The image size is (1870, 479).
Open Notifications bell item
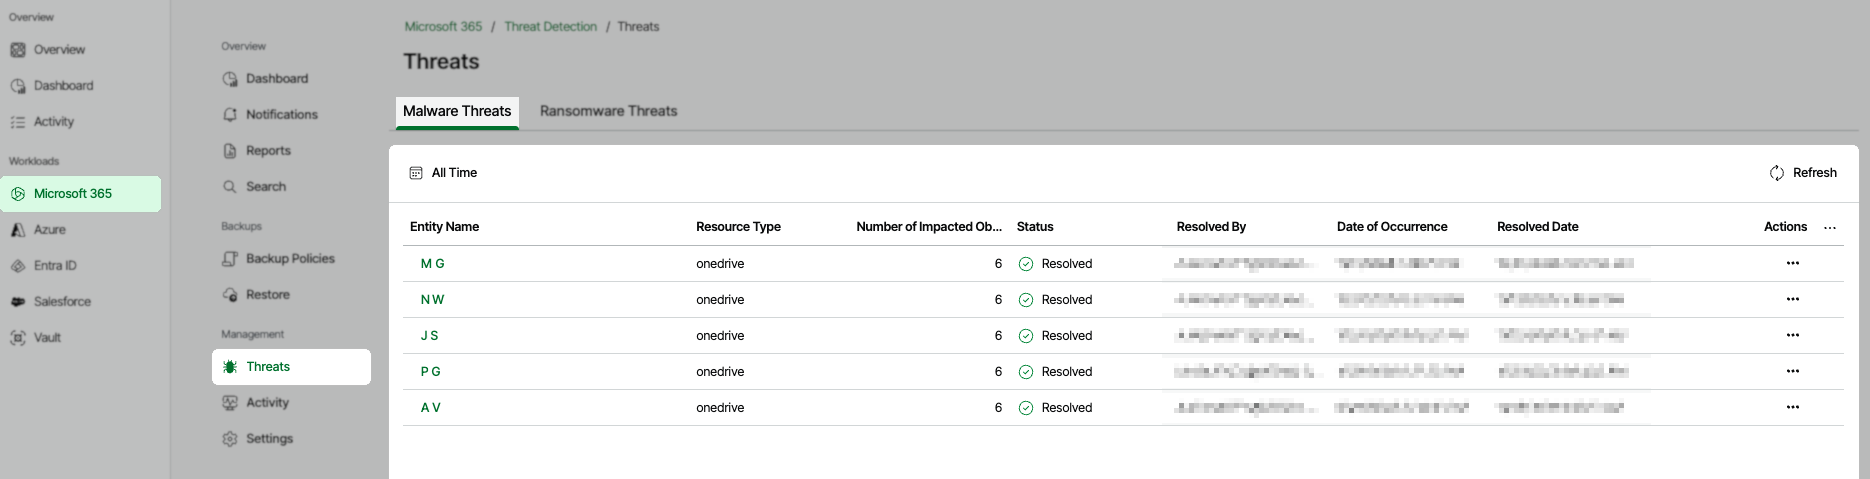pyautogui.click(x=270, y=115)
